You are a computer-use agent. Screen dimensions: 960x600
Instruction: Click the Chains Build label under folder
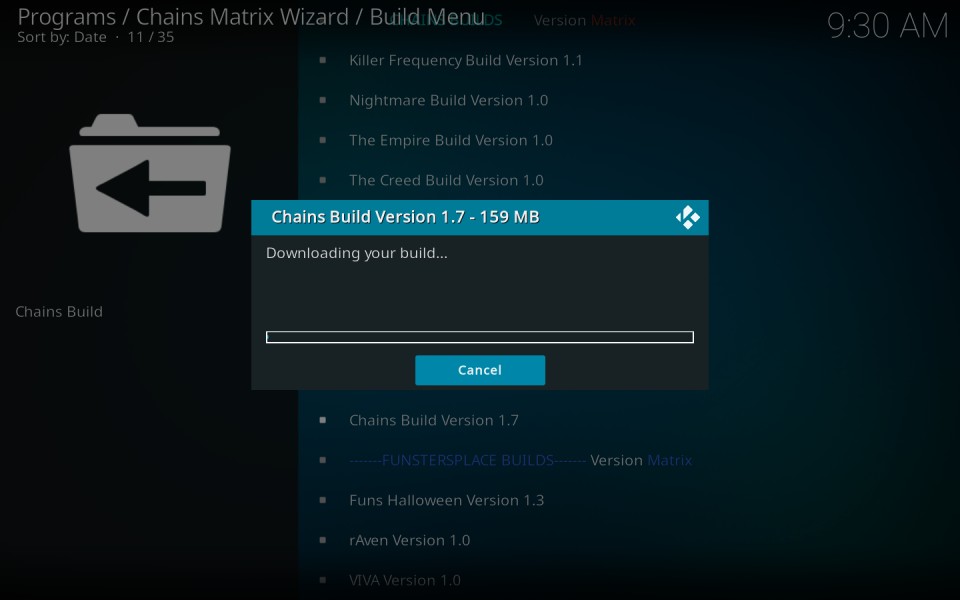click(59, 312)
